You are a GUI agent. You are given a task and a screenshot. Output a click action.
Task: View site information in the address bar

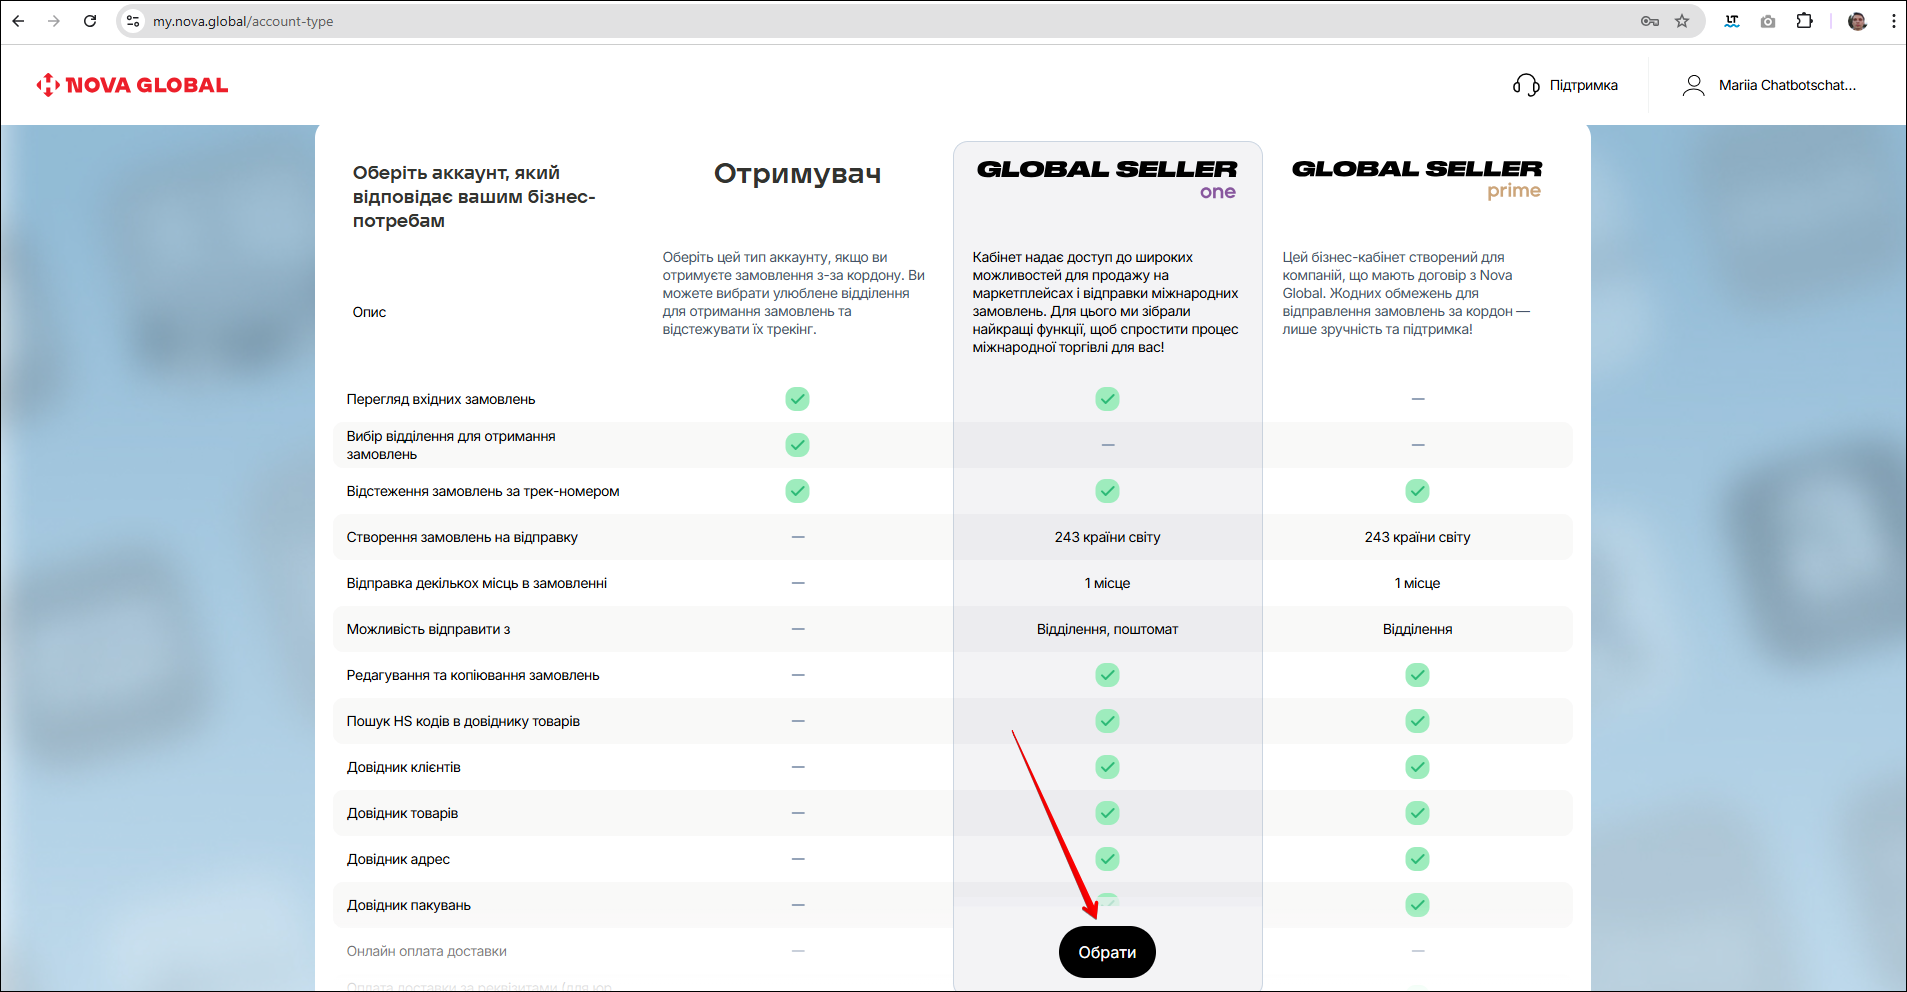133,21
